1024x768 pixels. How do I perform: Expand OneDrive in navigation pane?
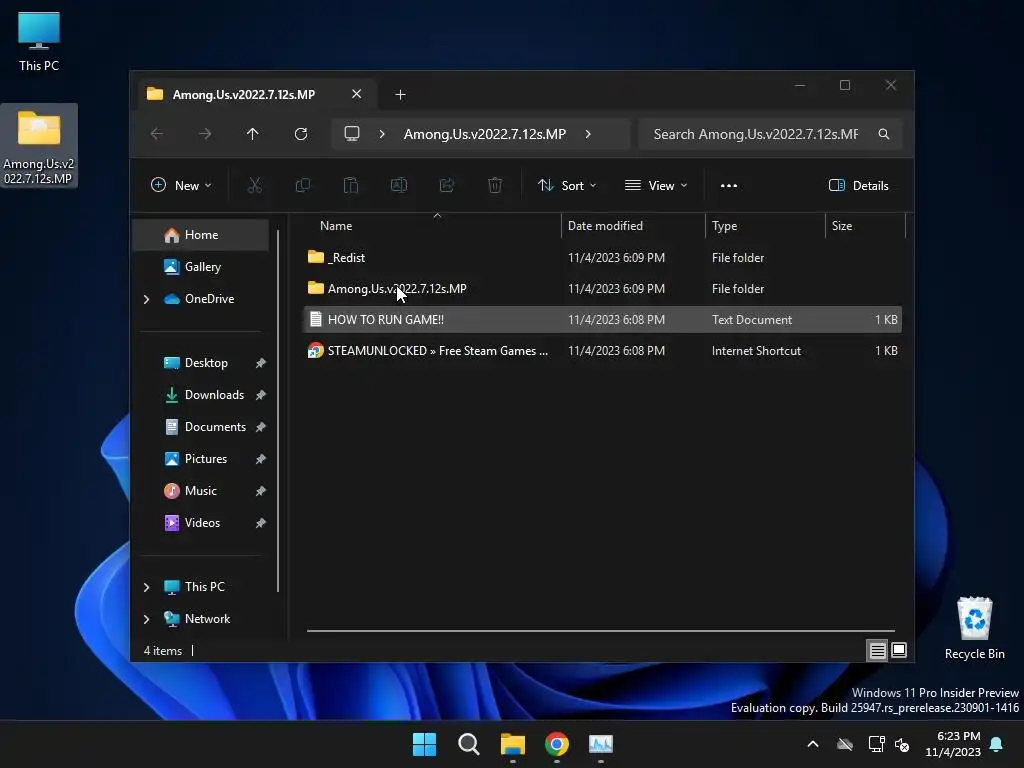pyautogui.click(x=146, y=299)
